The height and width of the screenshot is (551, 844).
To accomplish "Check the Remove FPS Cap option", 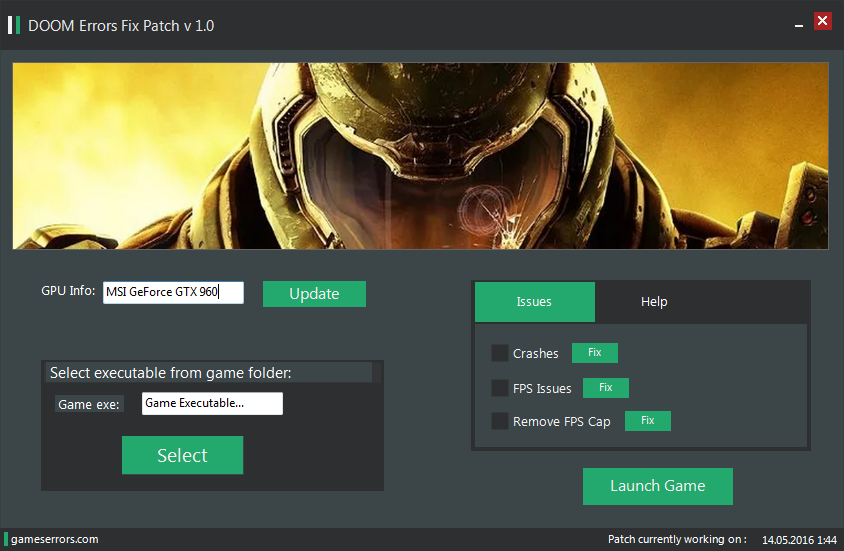I will point(500,421).
